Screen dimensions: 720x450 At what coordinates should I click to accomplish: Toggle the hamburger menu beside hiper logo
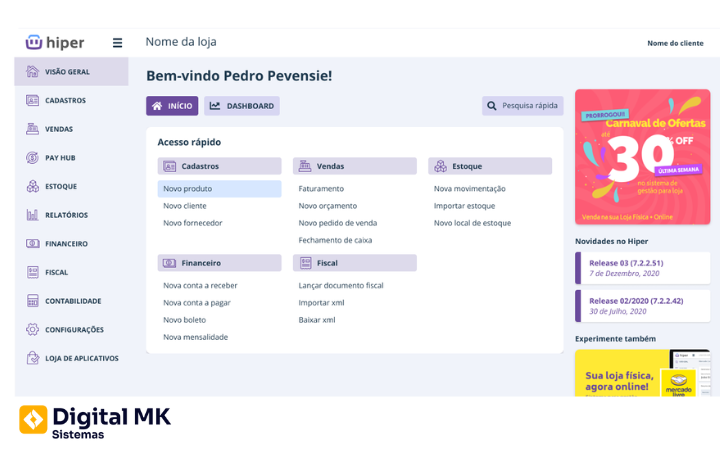tap(117, 43)
